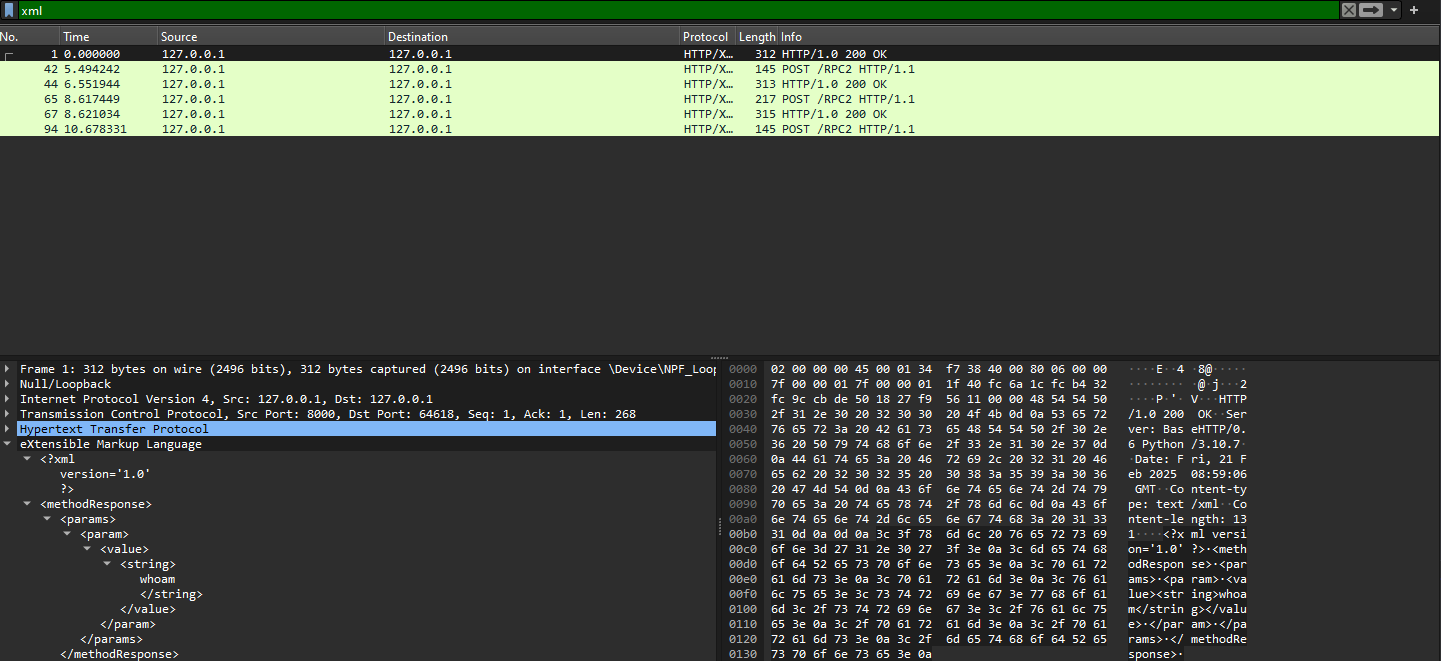The width and height of the screenshot is (1441, 661).
Task: Open the recent filters dropdown arrow
Action: click(1394, 10)
